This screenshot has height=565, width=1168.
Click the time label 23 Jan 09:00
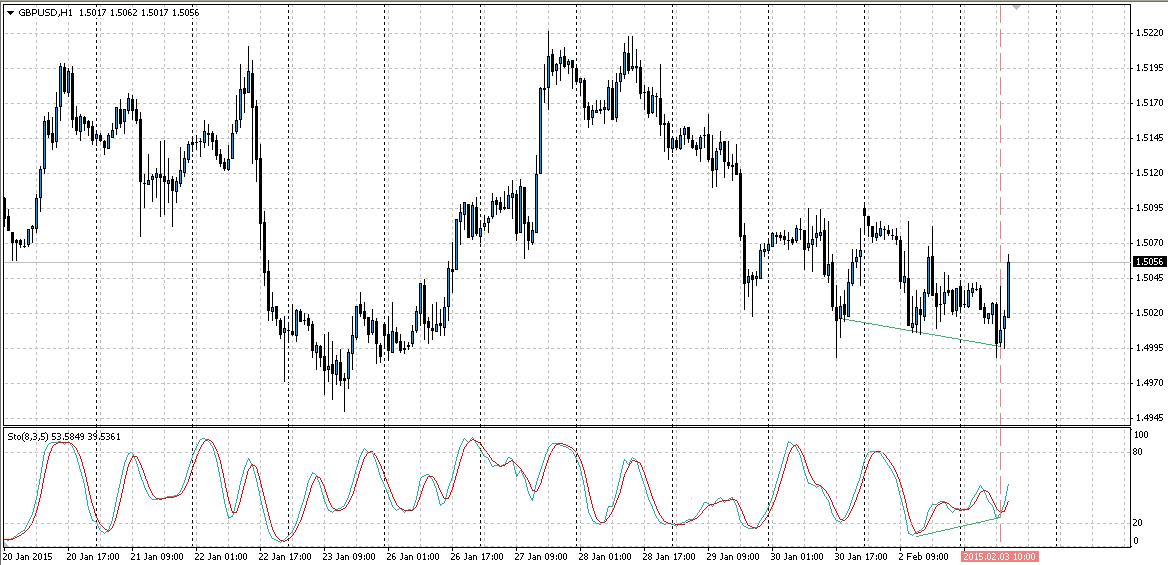pyautogui.click(x=349, y=557)
